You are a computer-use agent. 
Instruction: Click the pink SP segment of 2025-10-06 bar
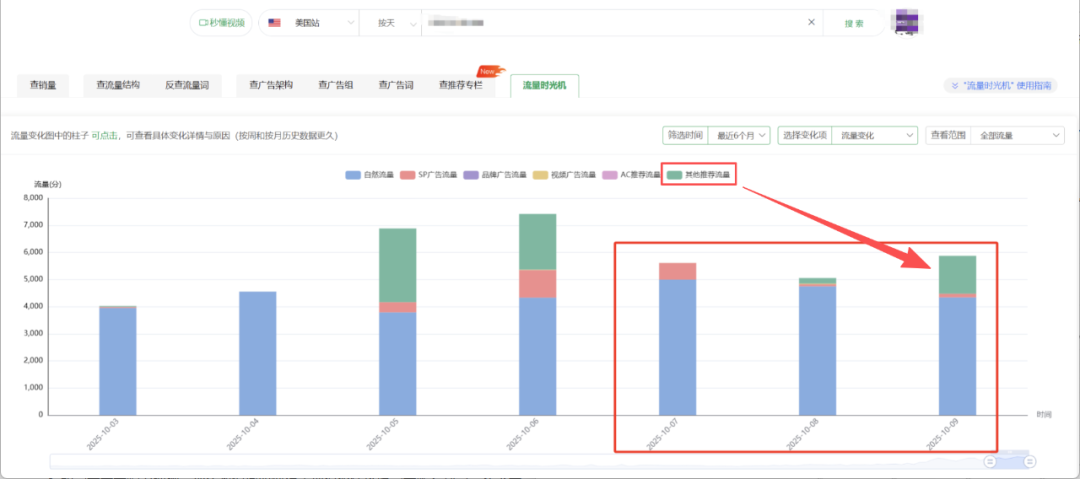(x=537, y=283)
